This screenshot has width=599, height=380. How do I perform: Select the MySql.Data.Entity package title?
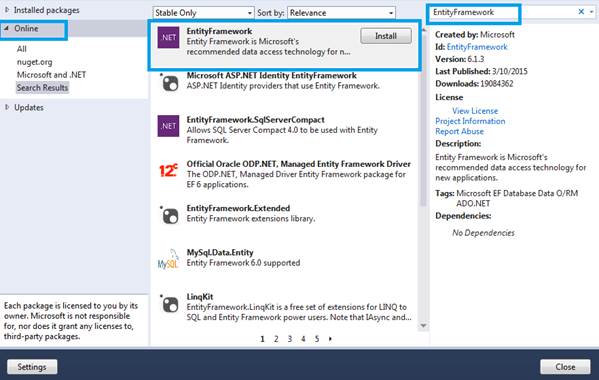(220, 252)
